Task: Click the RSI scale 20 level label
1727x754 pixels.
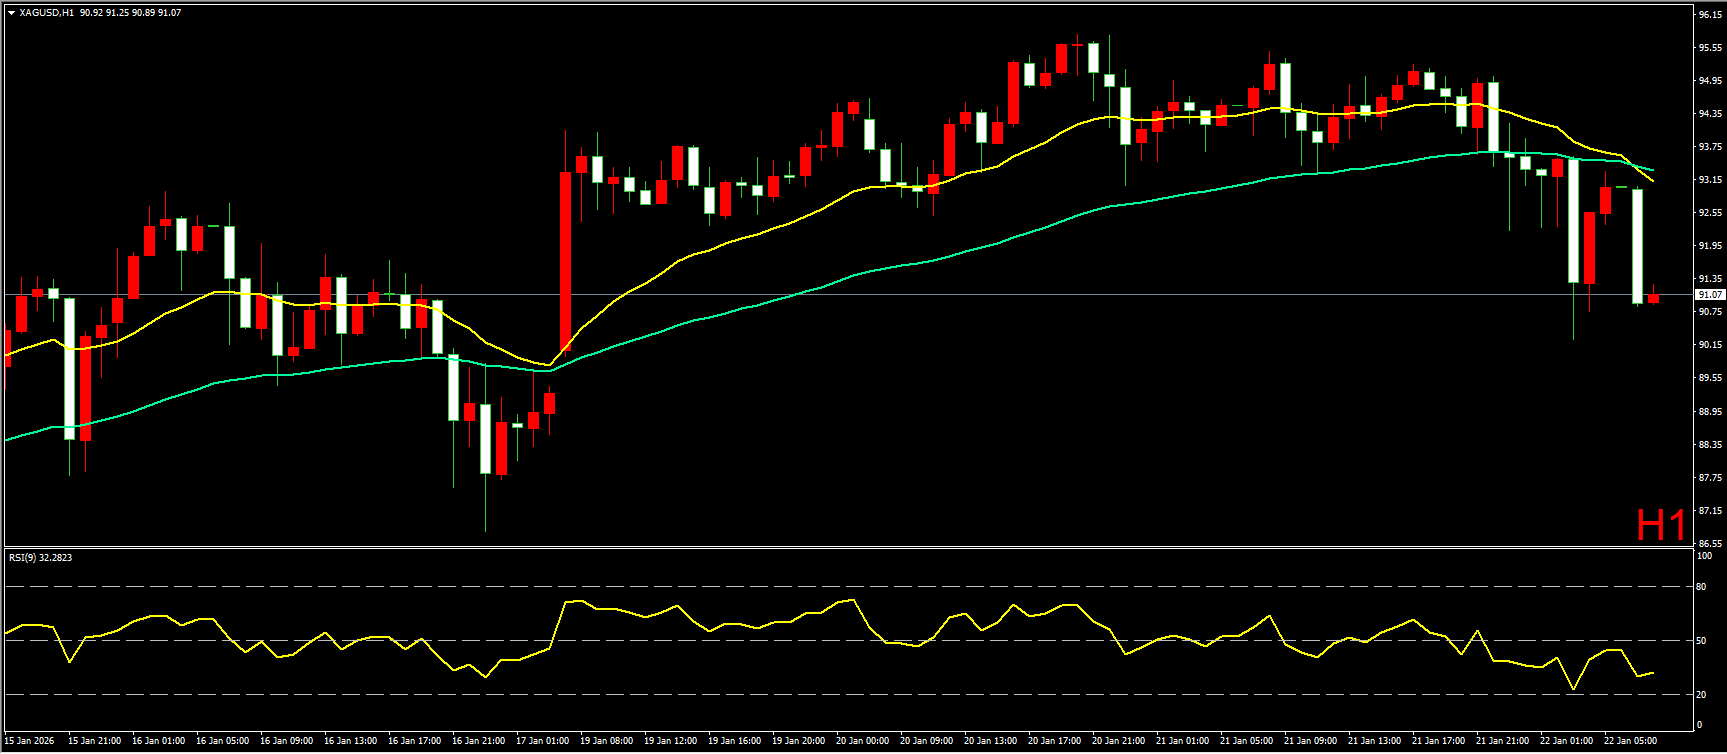Action: coord(1701,694)
